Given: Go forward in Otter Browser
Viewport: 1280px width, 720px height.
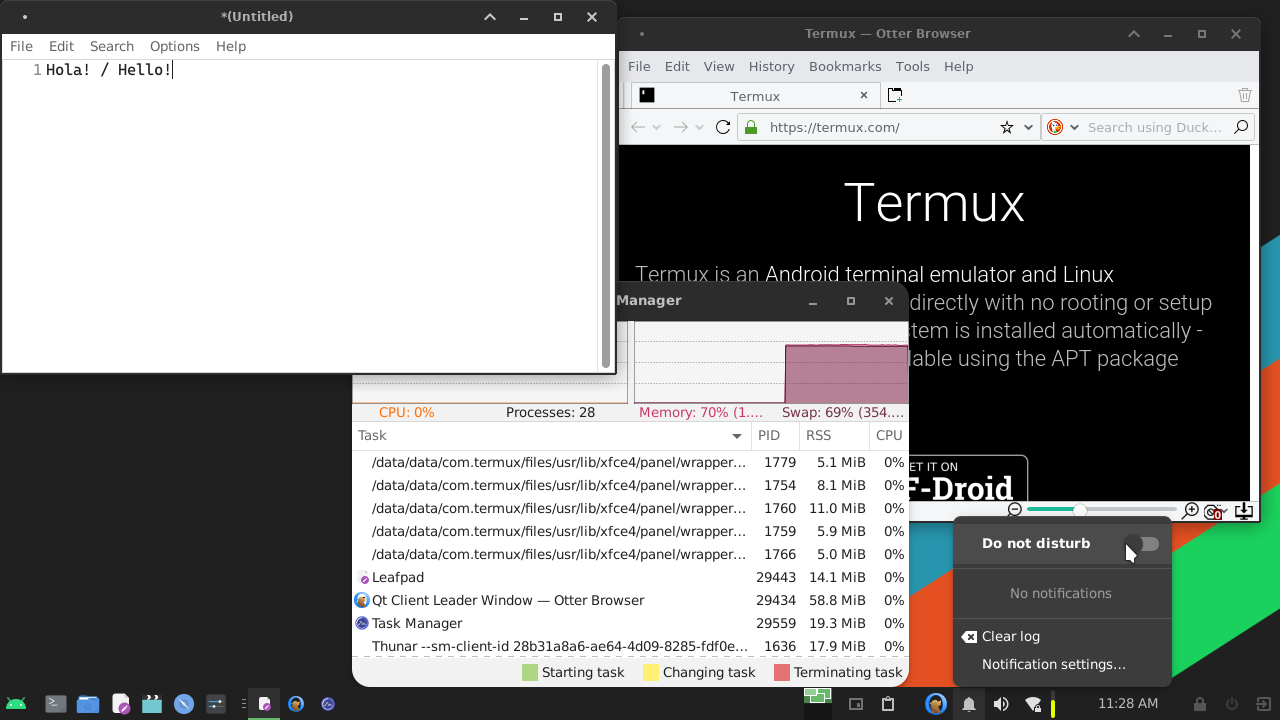Looking at the screenshot, I should (680, 127).
